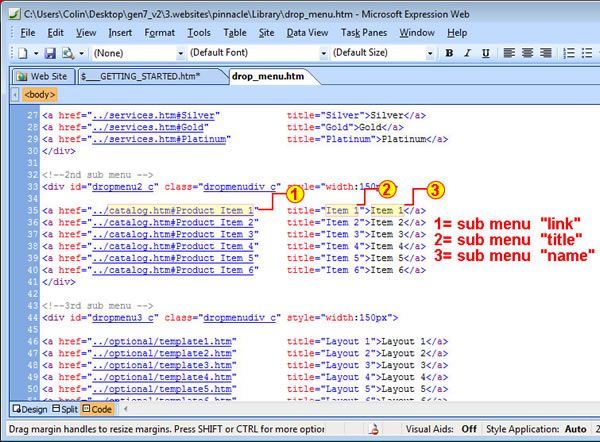Click the New document icon
Image resolution: width=600 pixels, height=442 pixels.
21,53
